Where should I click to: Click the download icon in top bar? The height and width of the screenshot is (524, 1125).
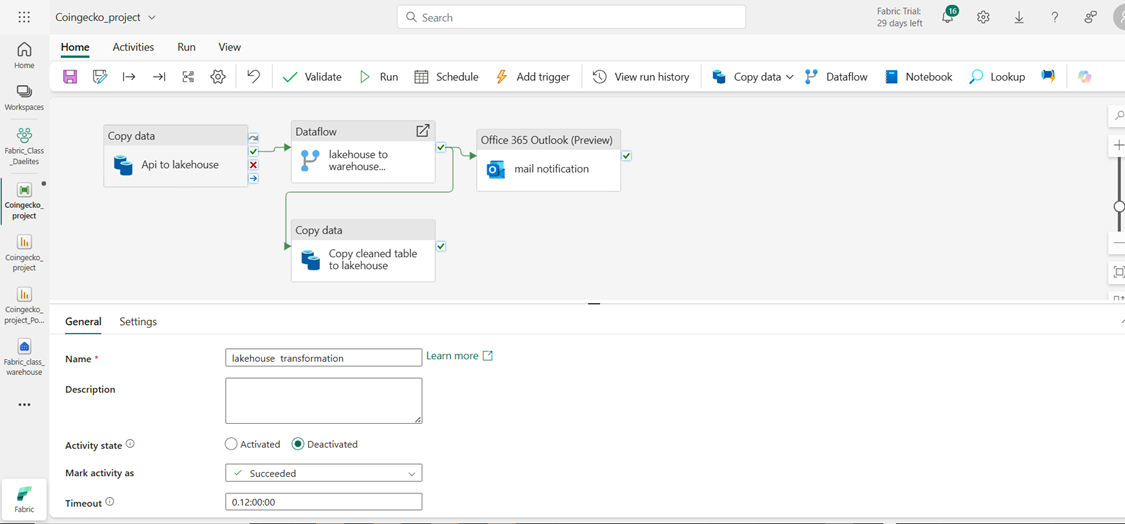coord(1019,17)
